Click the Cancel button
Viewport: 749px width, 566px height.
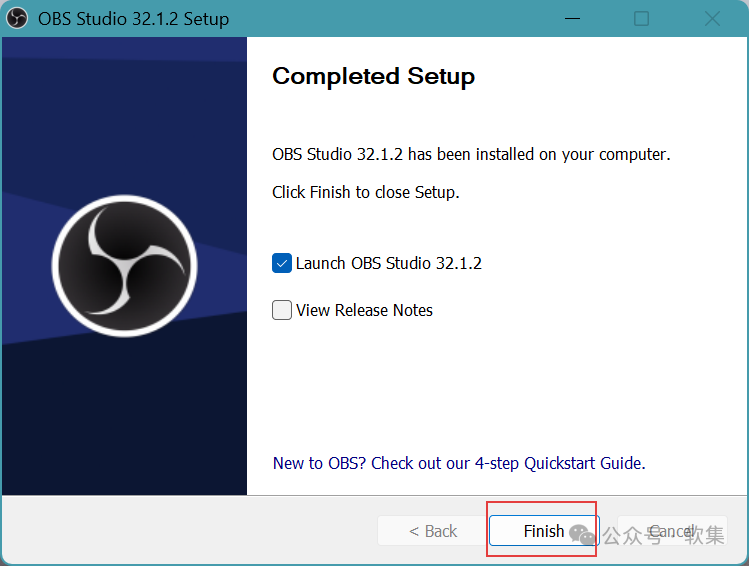tap(672, 531)
